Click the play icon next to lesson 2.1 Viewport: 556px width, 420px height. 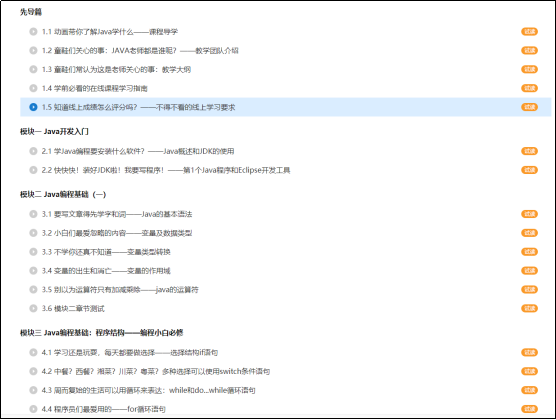tap(33, 151)
